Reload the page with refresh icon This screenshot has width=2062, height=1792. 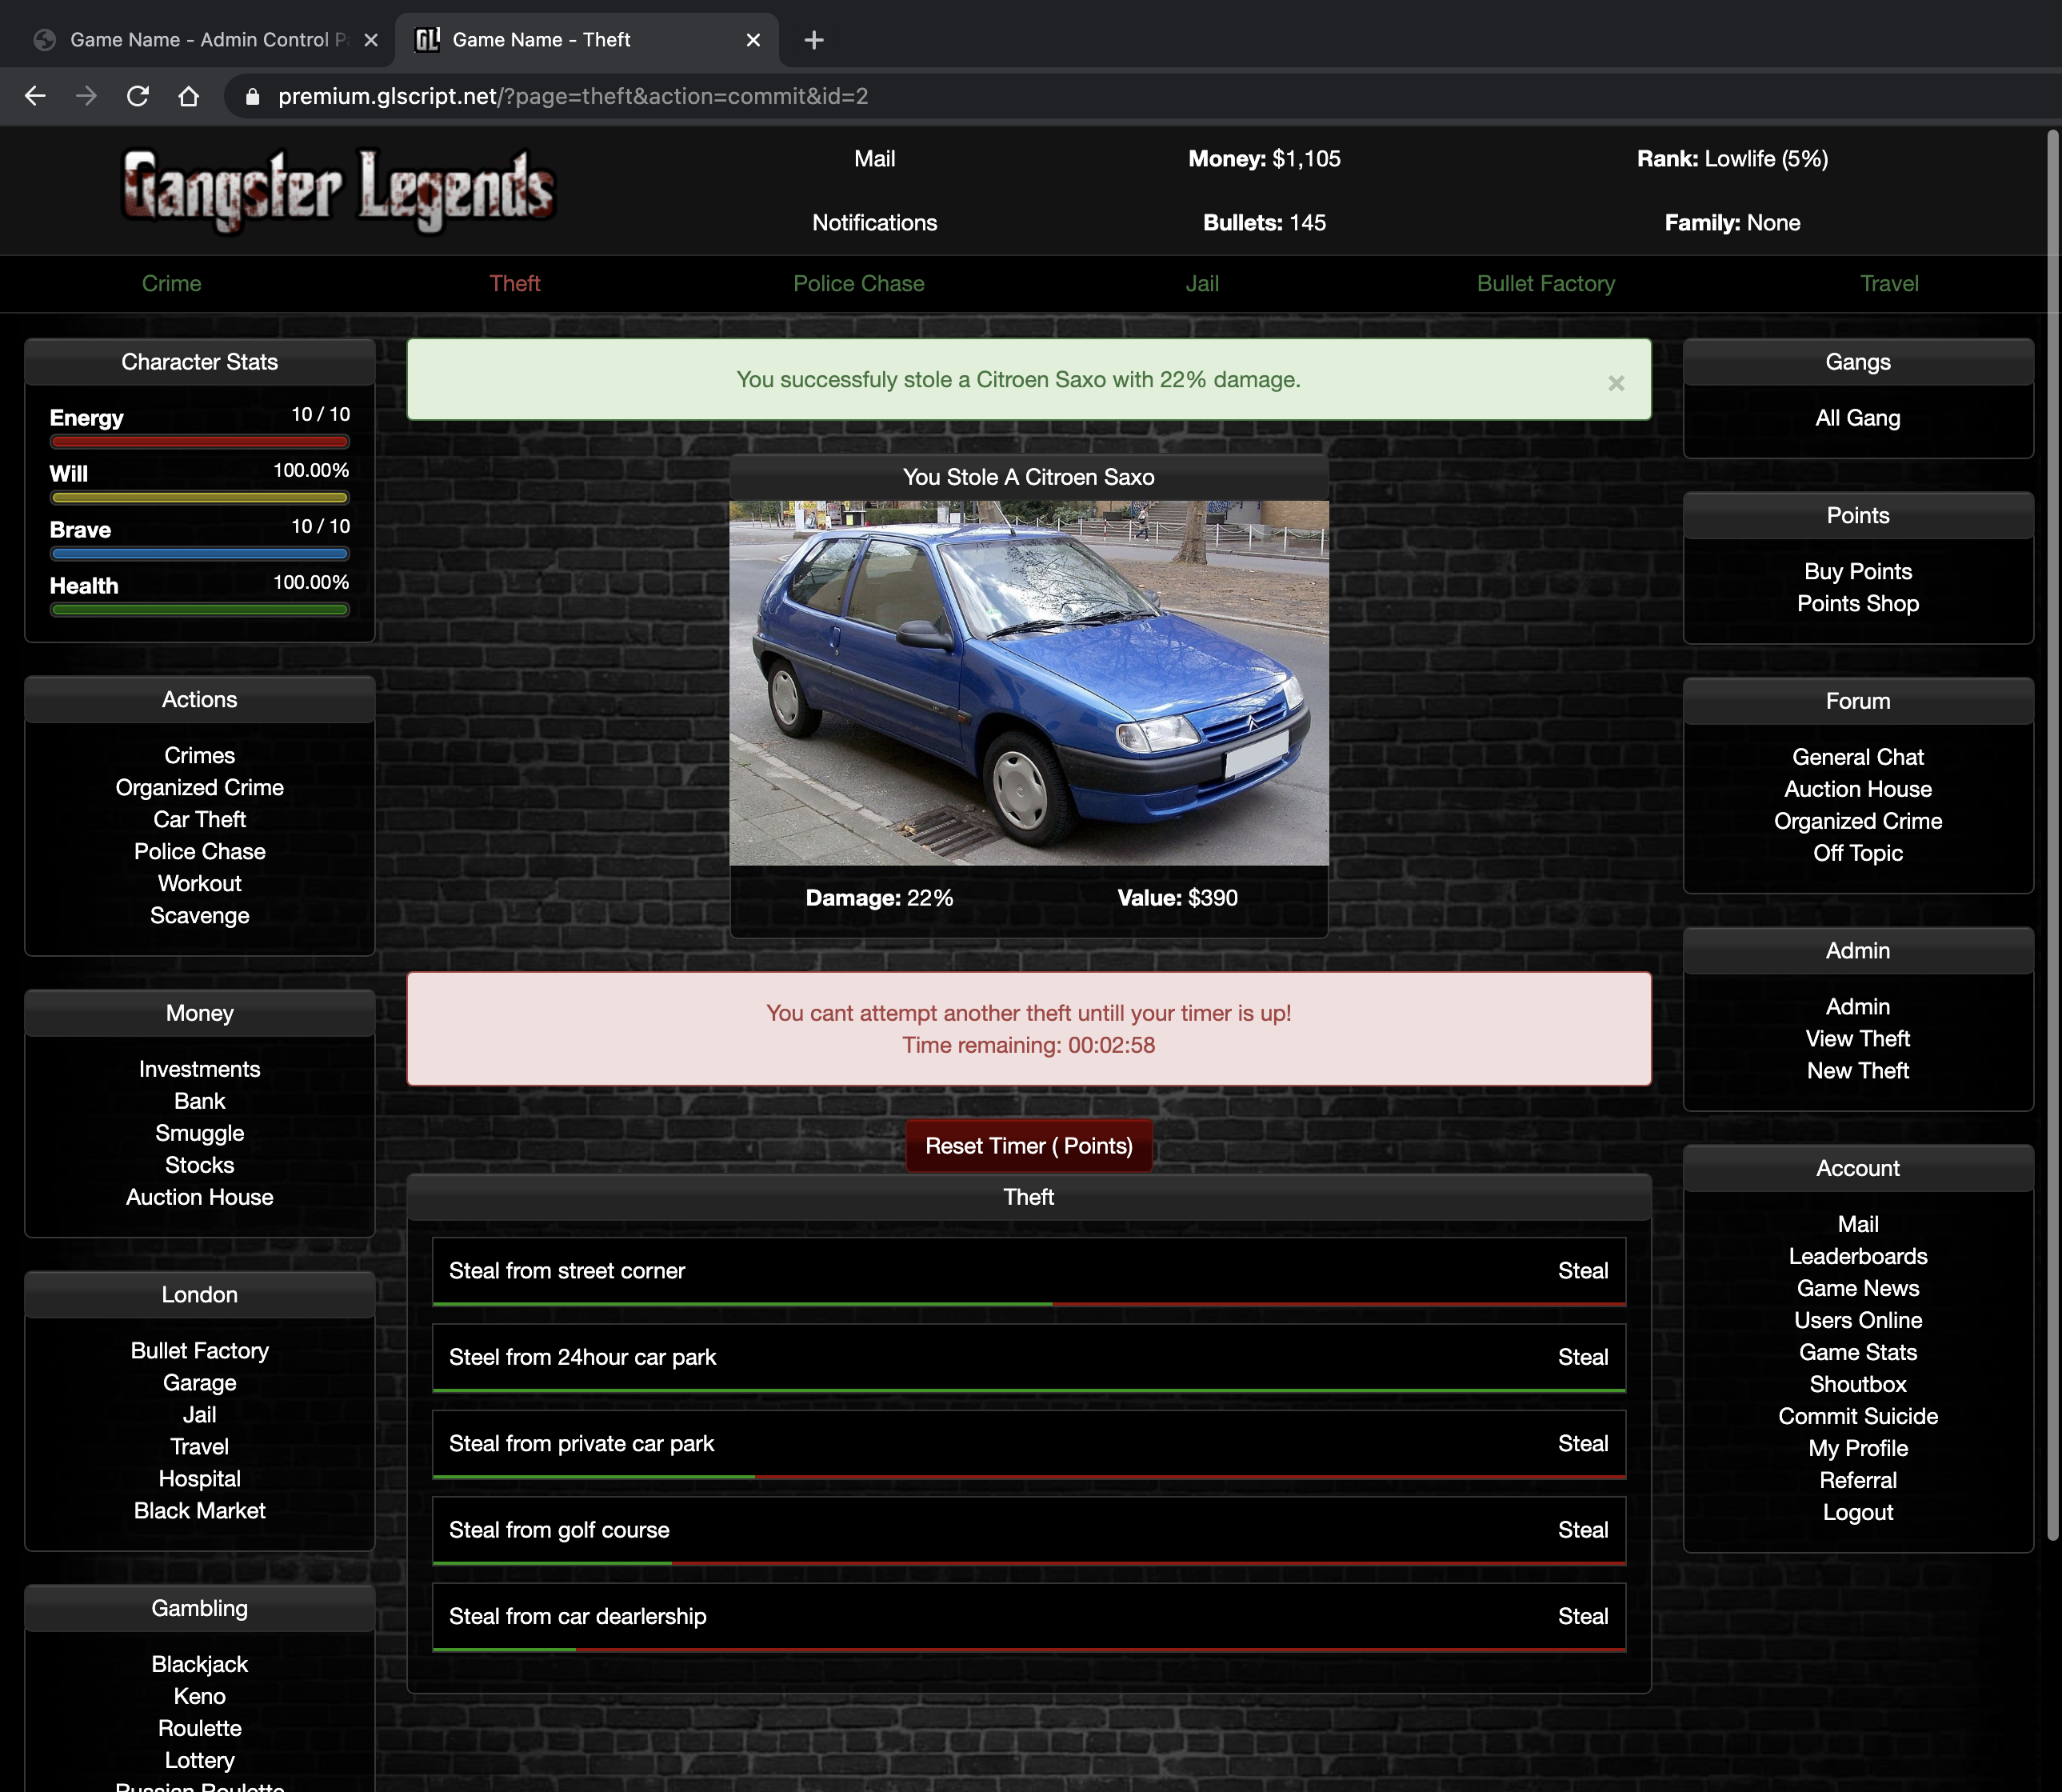(x=138, y=96)
